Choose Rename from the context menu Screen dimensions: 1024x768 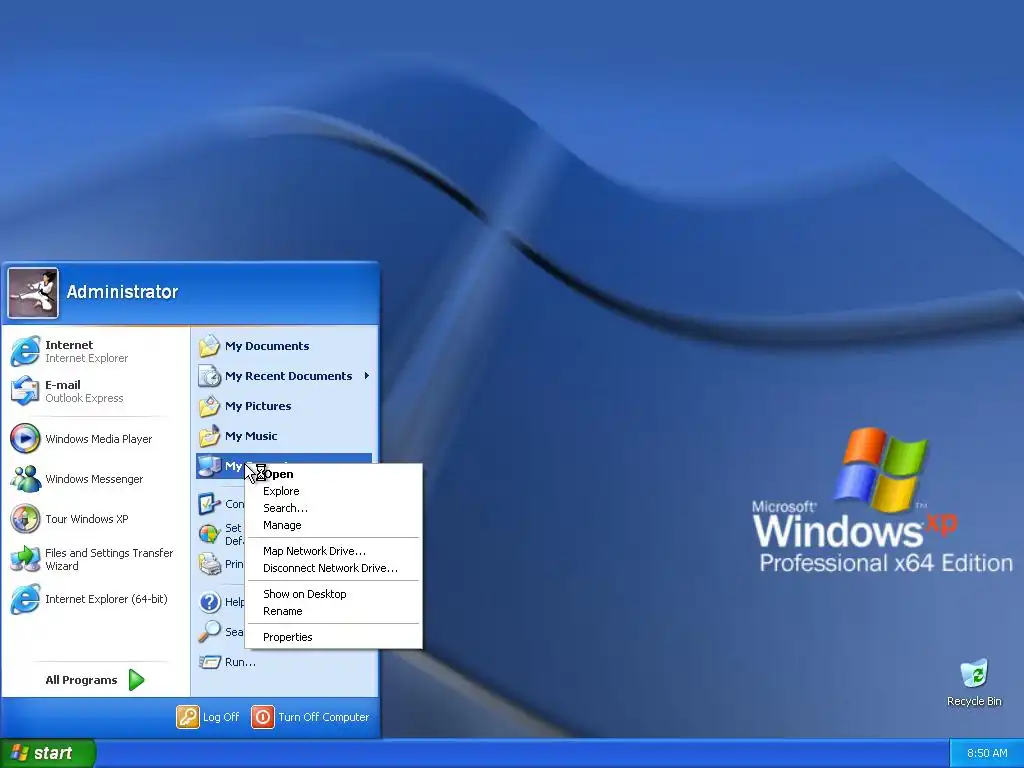[x=334, y=611]
